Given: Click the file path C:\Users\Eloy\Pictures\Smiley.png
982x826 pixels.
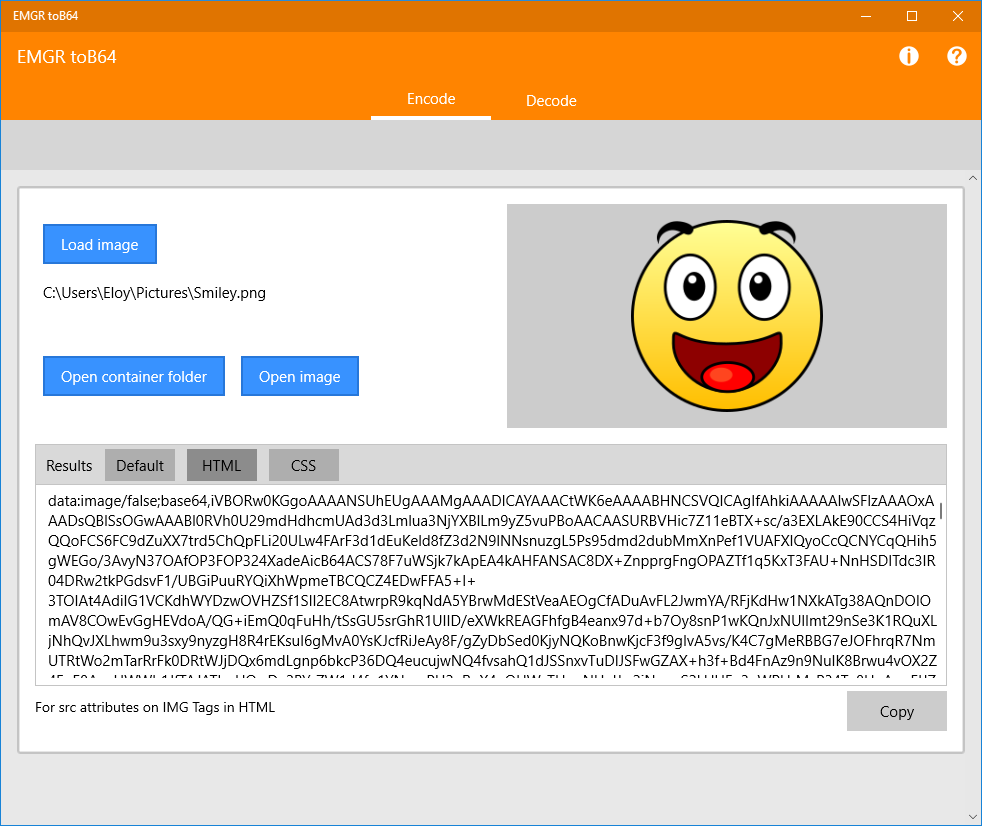Looking at the screenshot, I should pyautogui.click(x=154, y=293).
